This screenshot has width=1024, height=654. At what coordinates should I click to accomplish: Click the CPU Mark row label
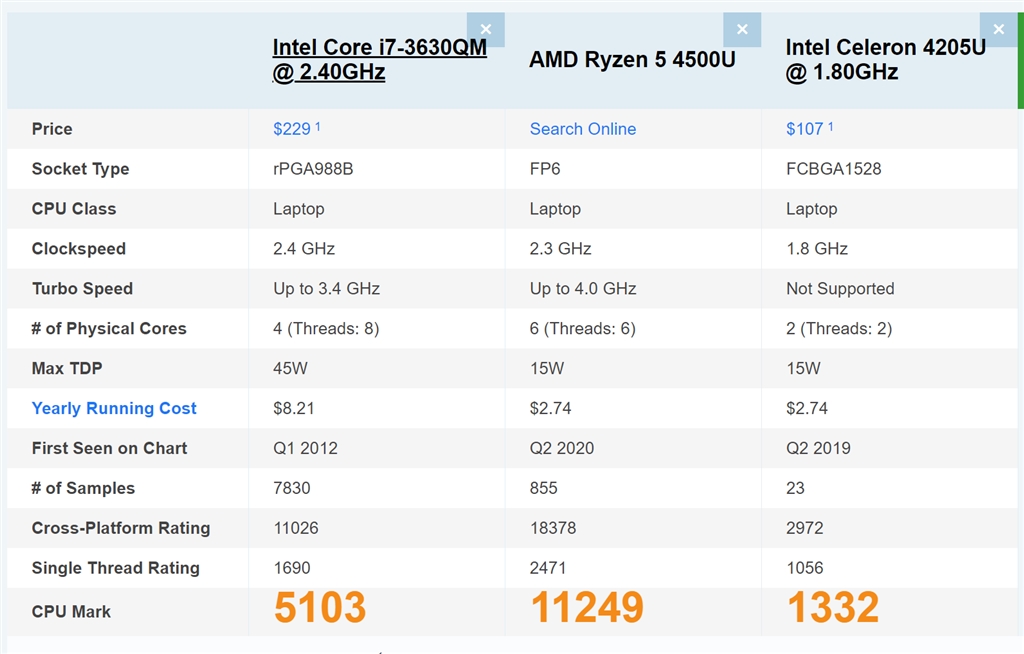[x=71, y=611]
